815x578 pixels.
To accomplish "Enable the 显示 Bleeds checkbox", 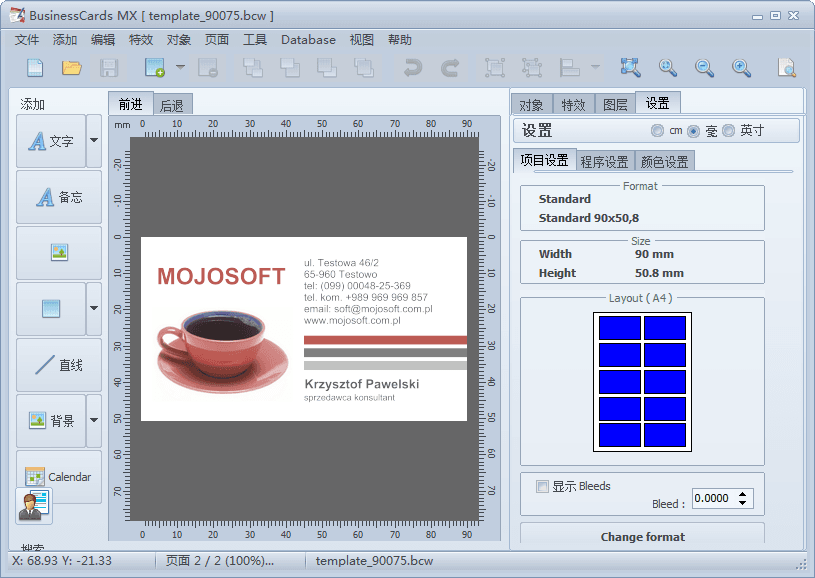I will coord(542,487).
